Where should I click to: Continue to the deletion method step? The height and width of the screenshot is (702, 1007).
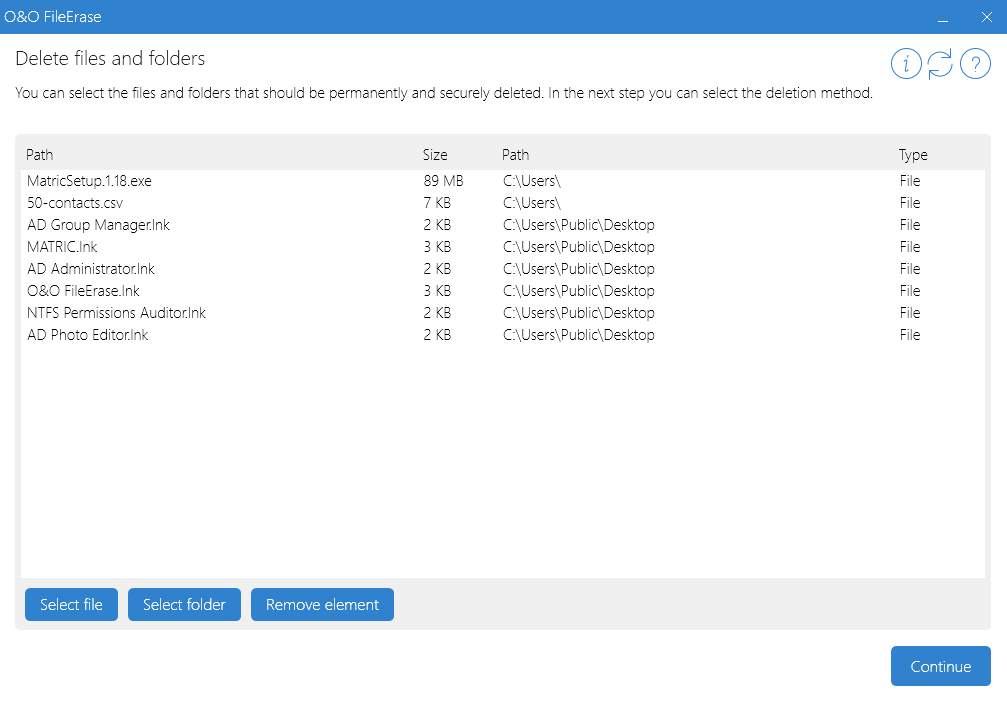[940, 667]
